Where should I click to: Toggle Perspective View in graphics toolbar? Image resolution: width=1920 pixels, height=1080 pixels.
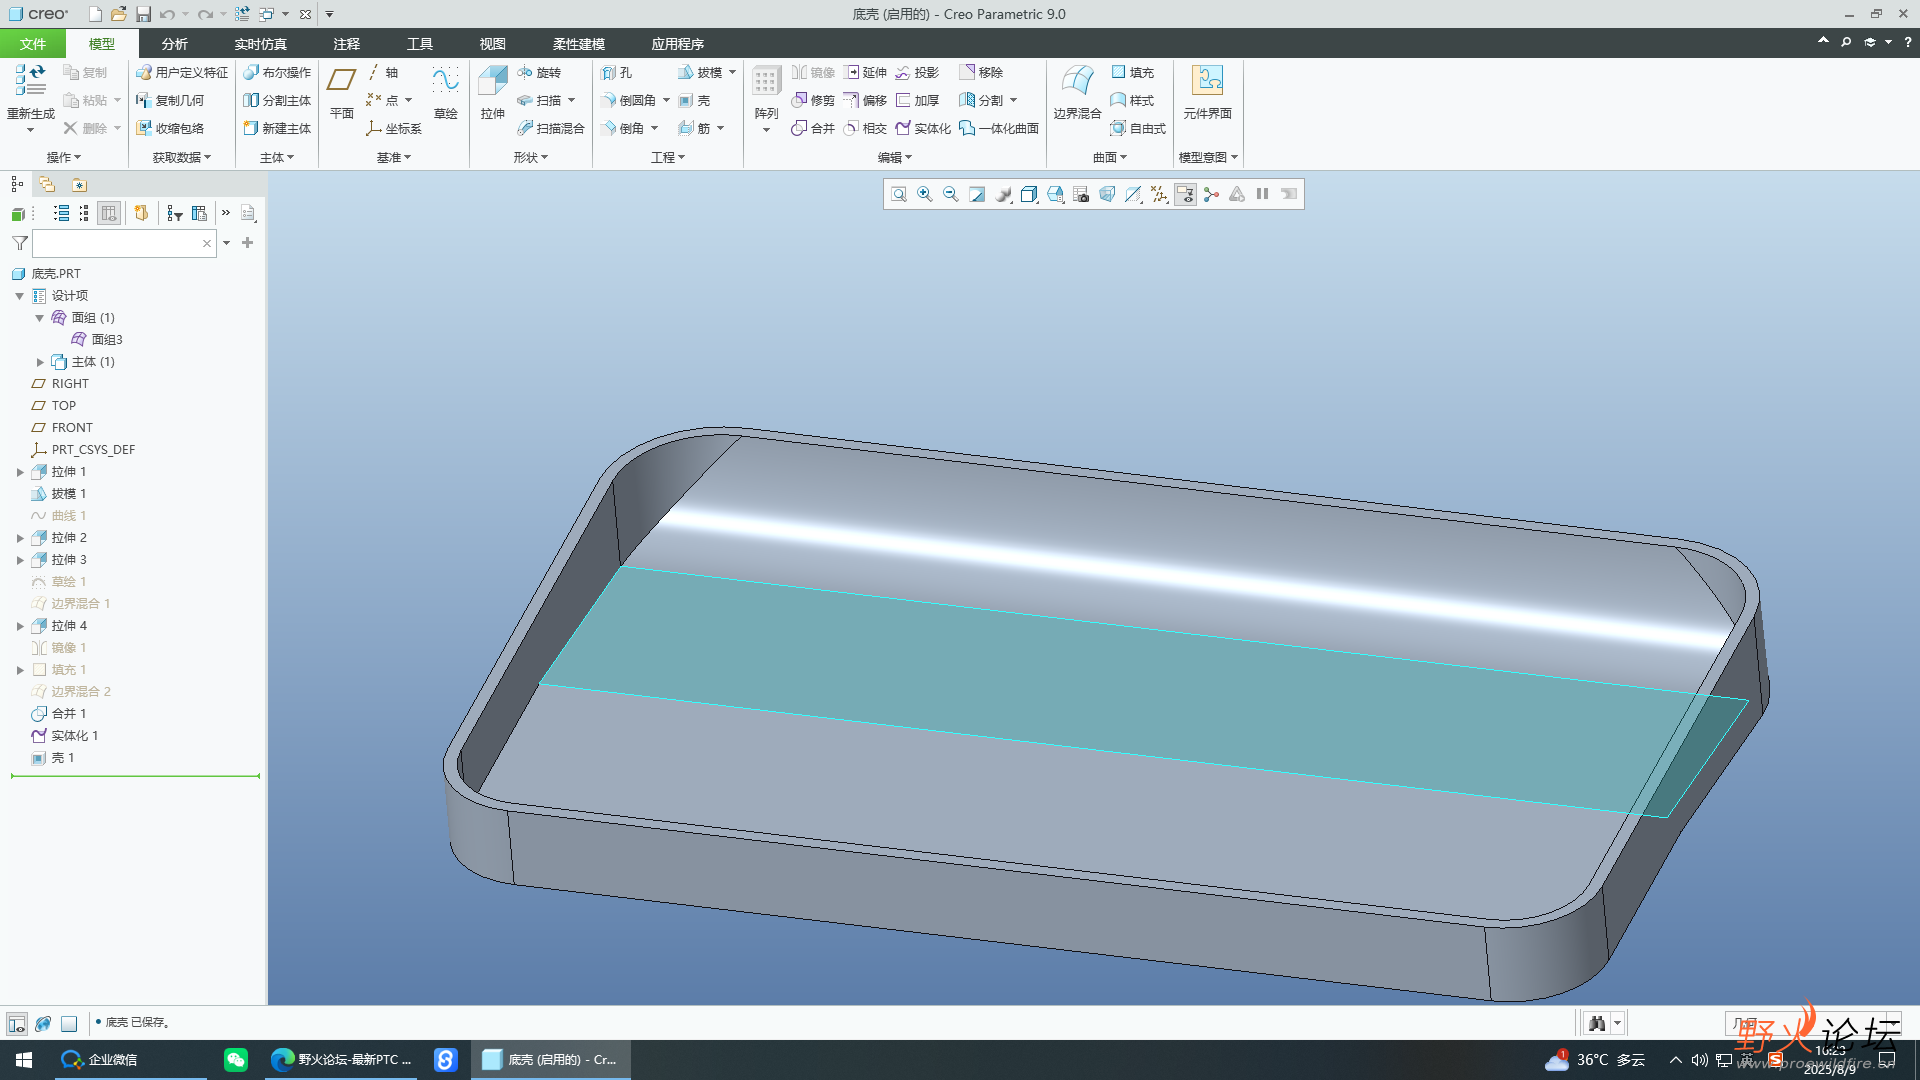(1107, 194)
